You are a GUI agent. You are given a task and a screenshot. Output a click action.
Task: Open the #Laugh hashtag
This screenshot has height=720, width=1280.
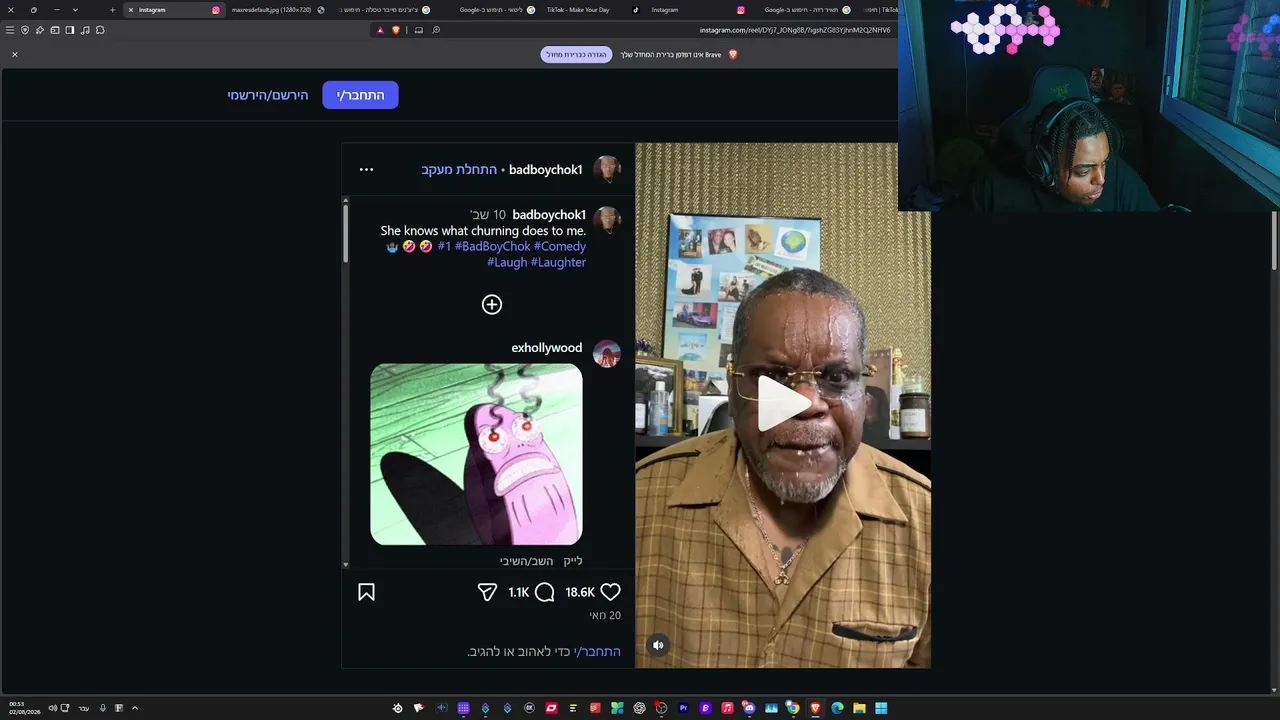click(507, 262)
